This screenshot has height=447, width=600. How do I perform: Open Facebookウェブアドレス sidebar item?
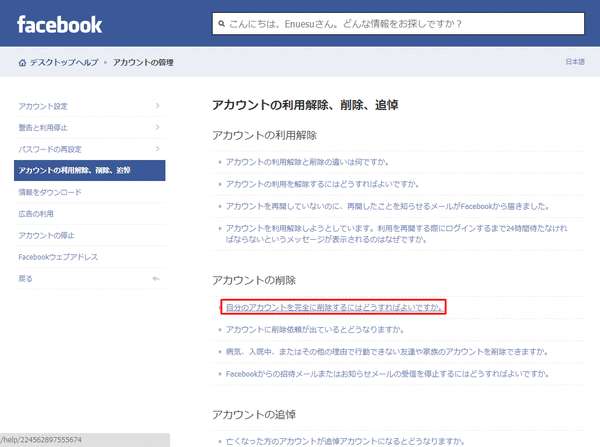click(58, 257)
